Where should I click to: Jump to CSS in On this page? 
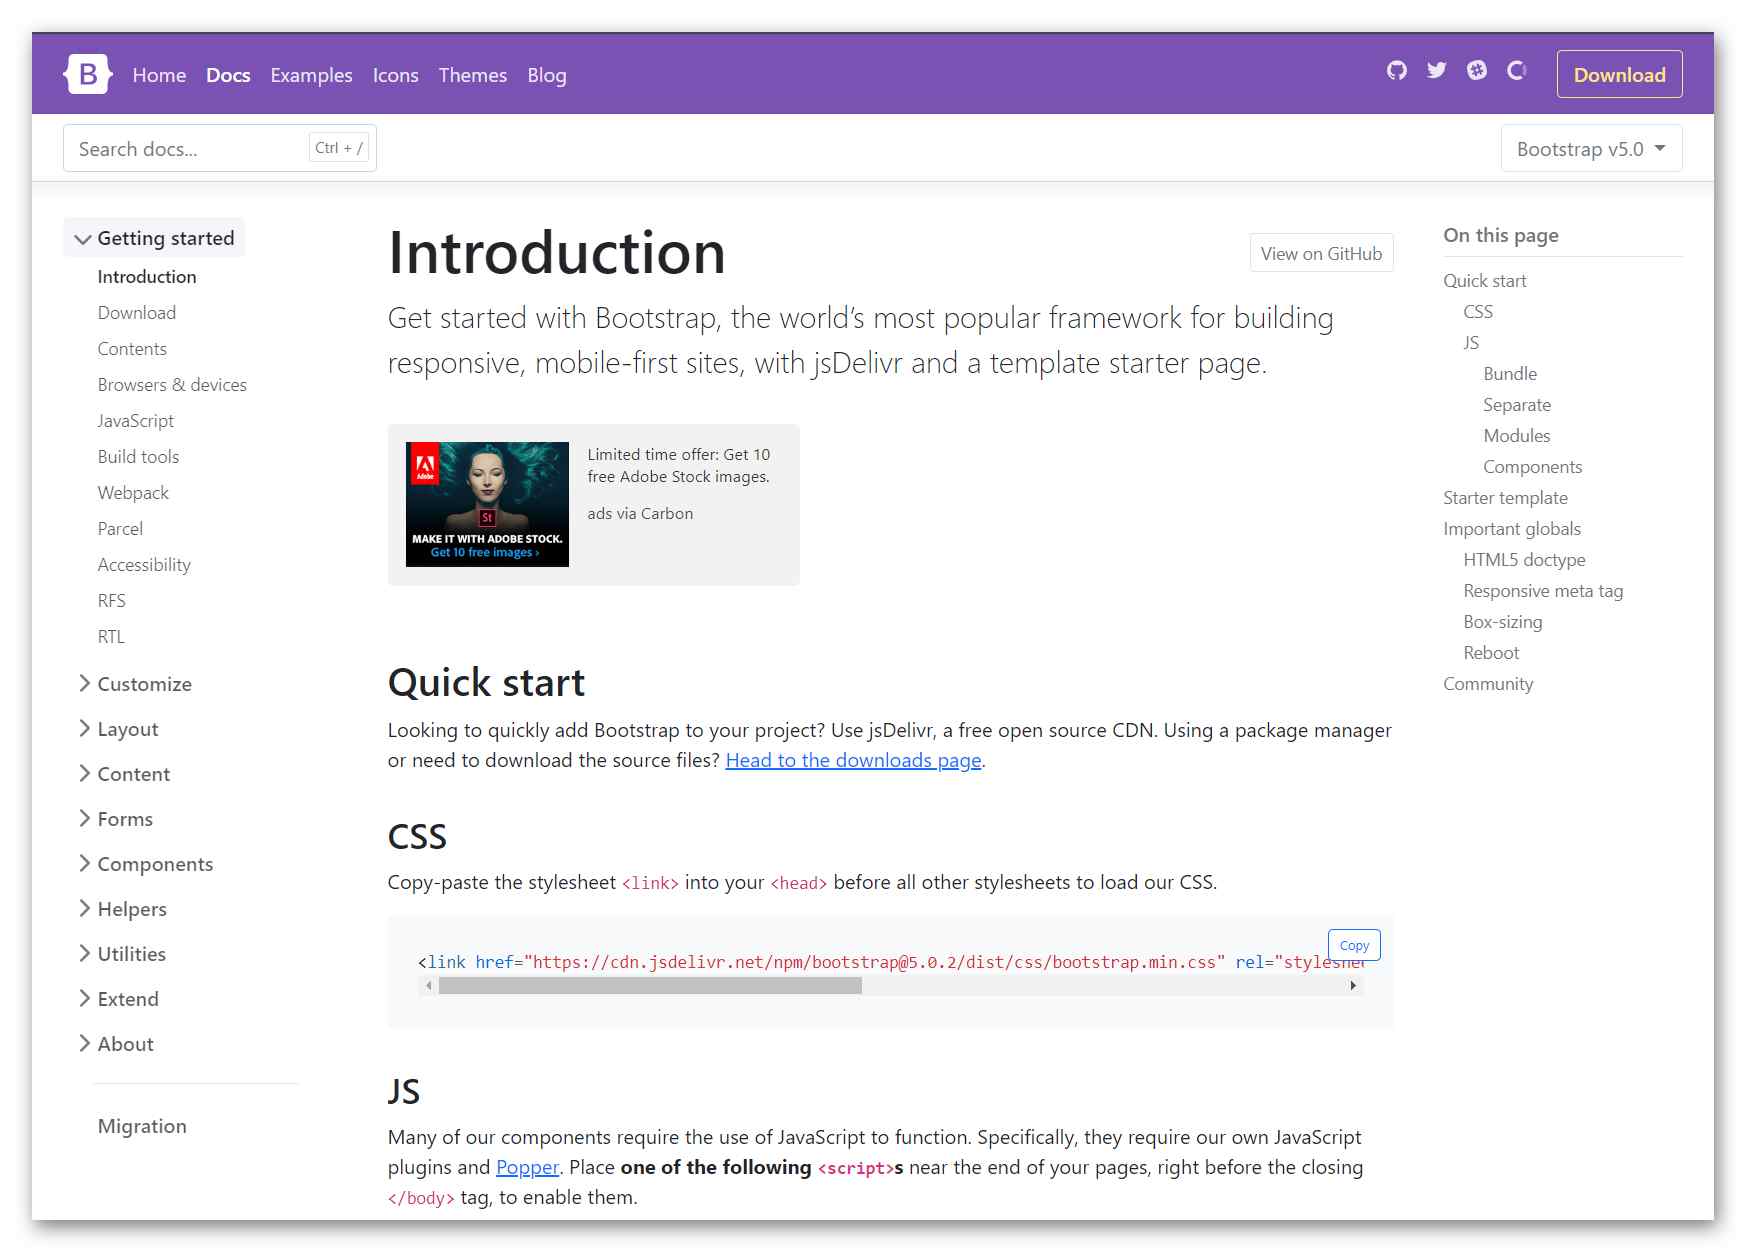(1478, 311)
